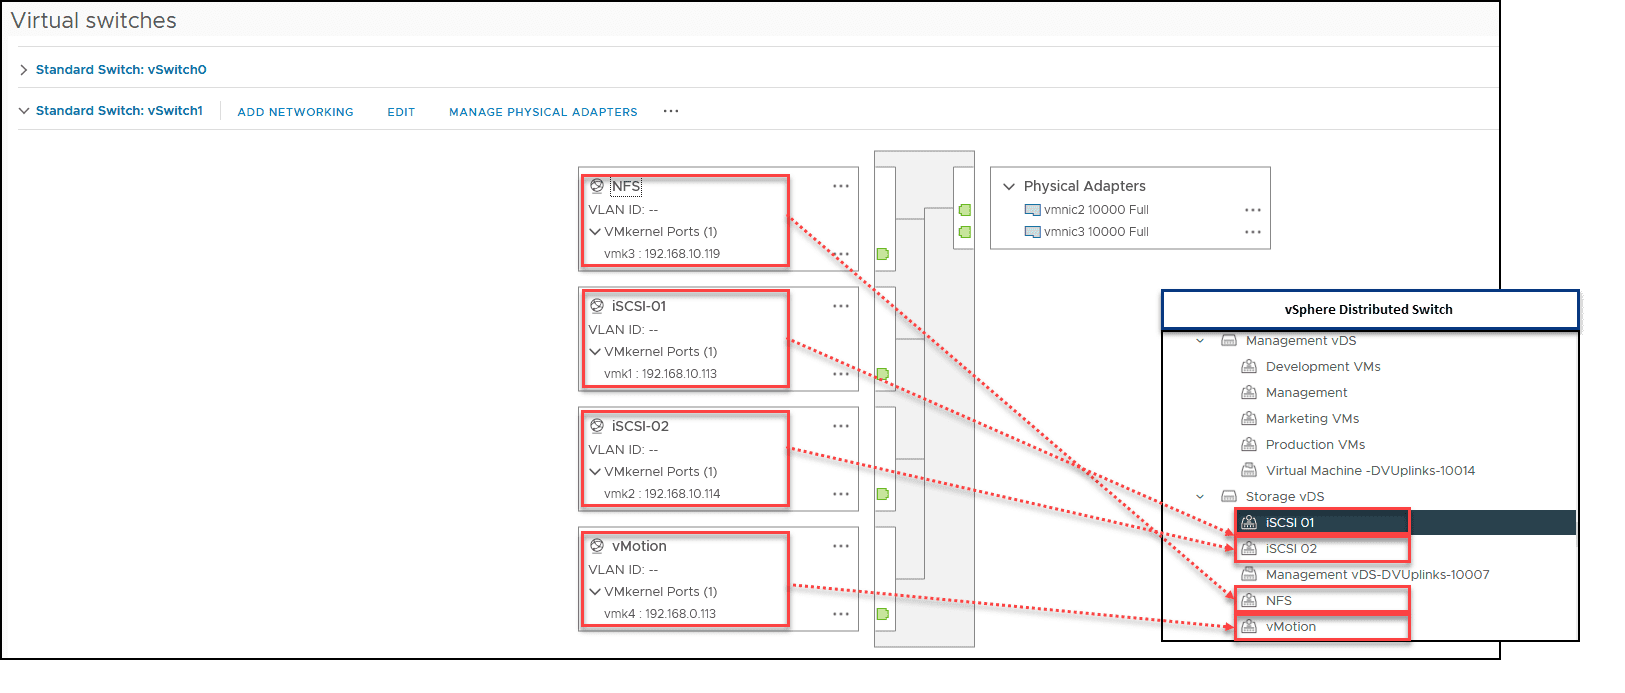Click the iSCSI-01 port group icon
1625x693 pixels.
(597, 306)
